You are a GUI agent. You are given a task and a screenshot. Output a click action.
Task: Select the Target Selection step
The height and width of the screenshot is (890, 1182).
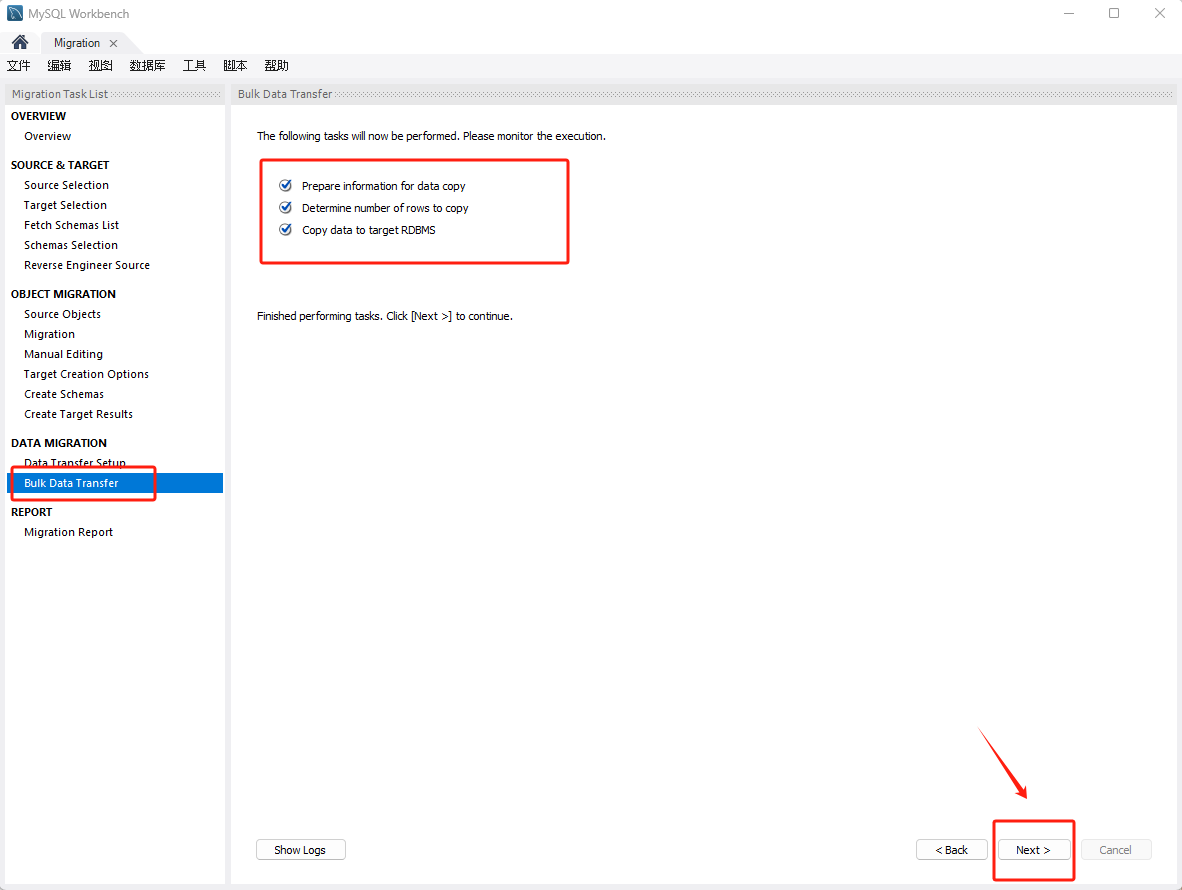click(x=66, y=205)
